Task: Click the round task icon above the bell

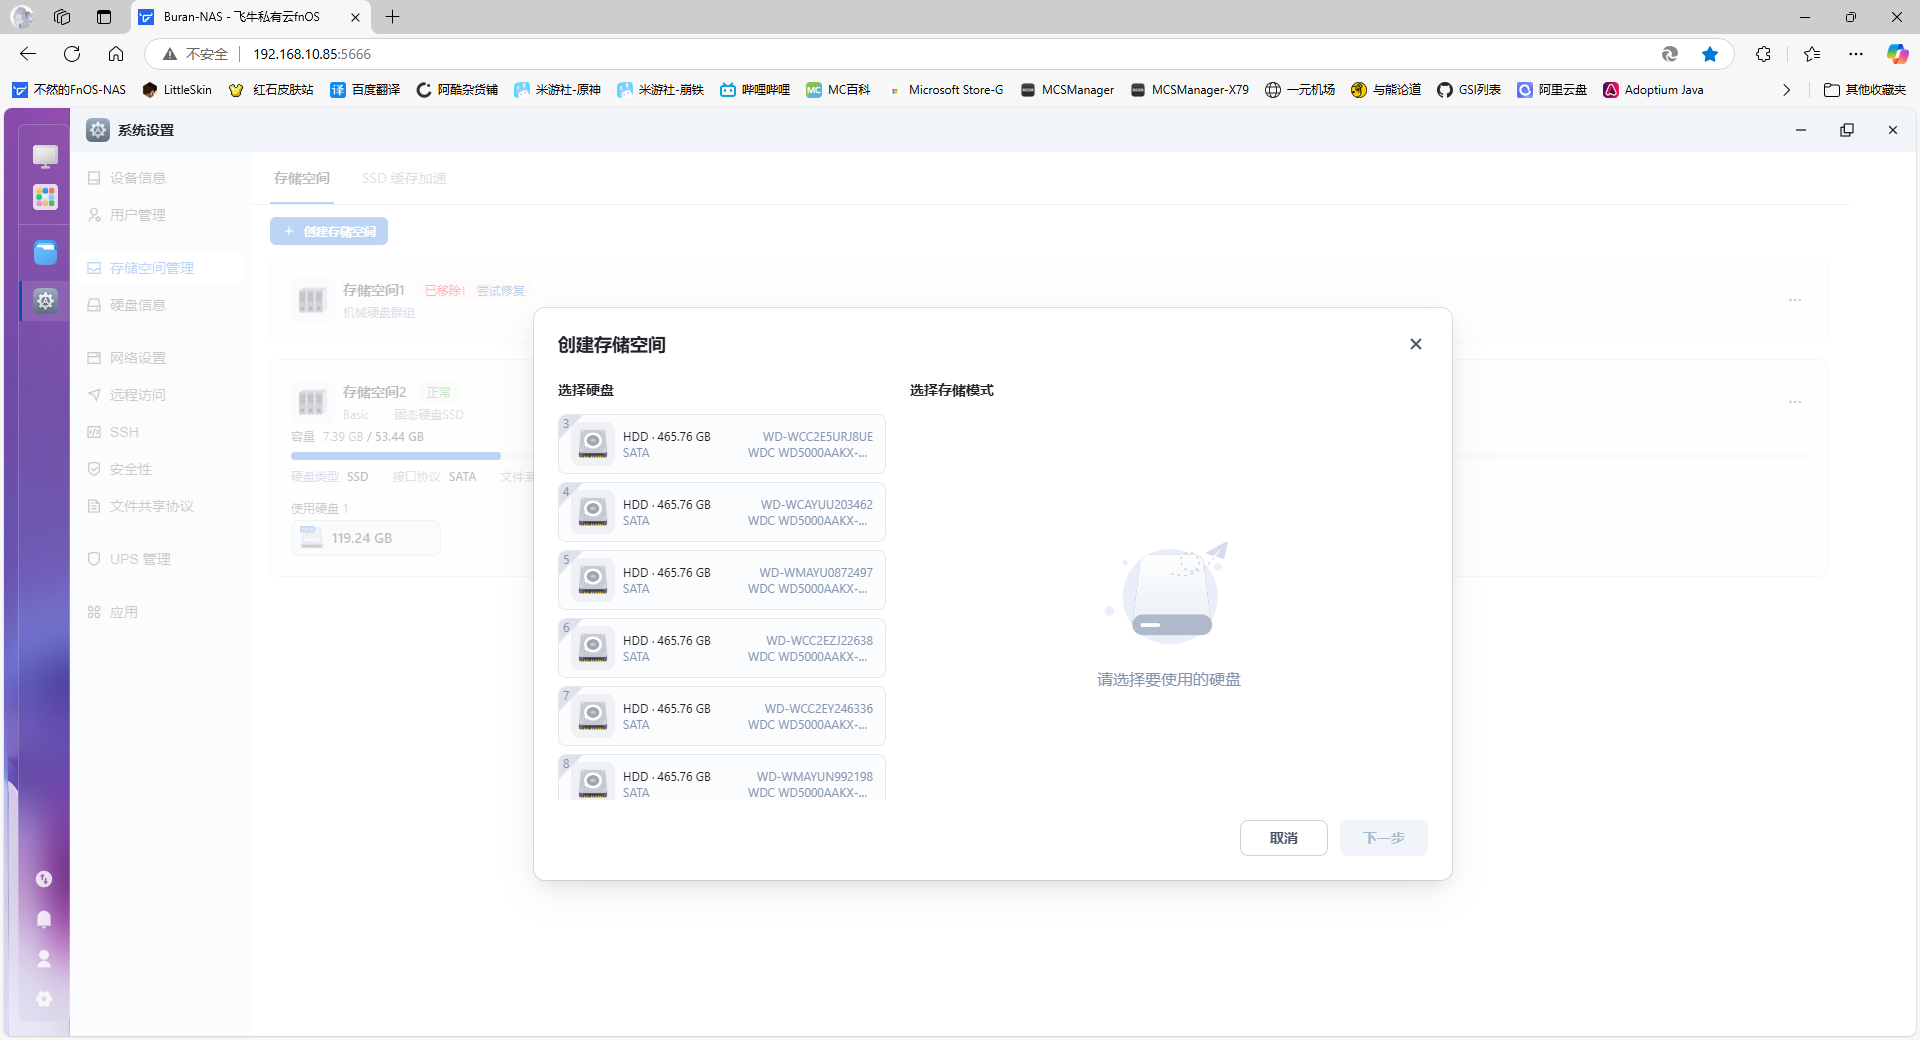Action: [44, 879]
